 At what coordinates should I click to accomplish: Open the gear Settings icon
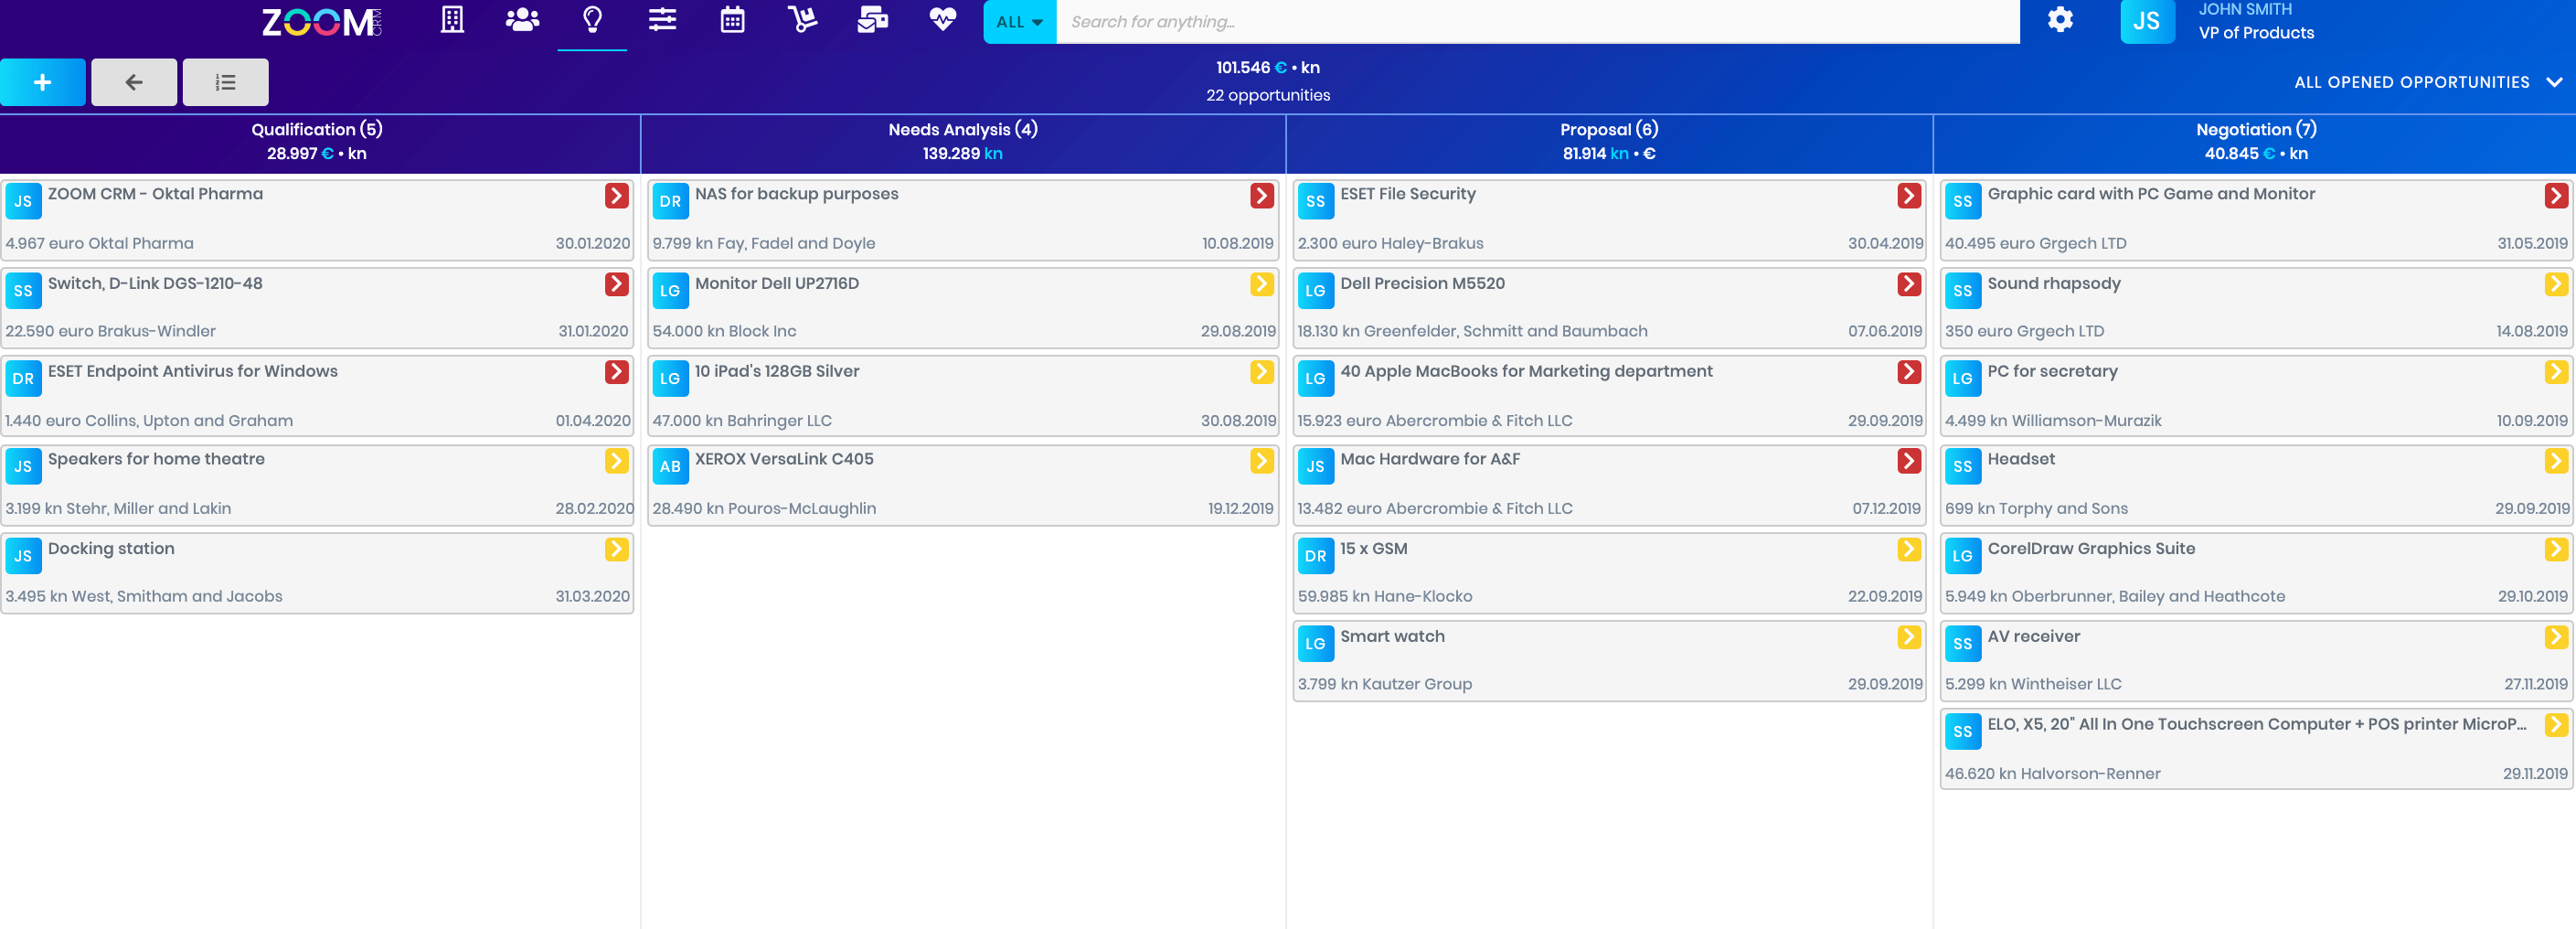coord(2060,20)
